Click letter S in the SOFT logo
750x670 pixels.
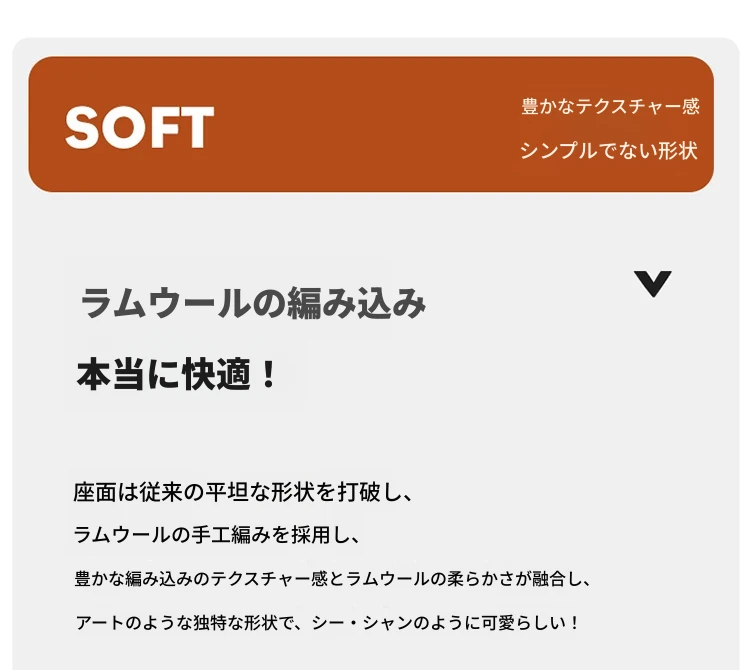click(x=82, y=127)
